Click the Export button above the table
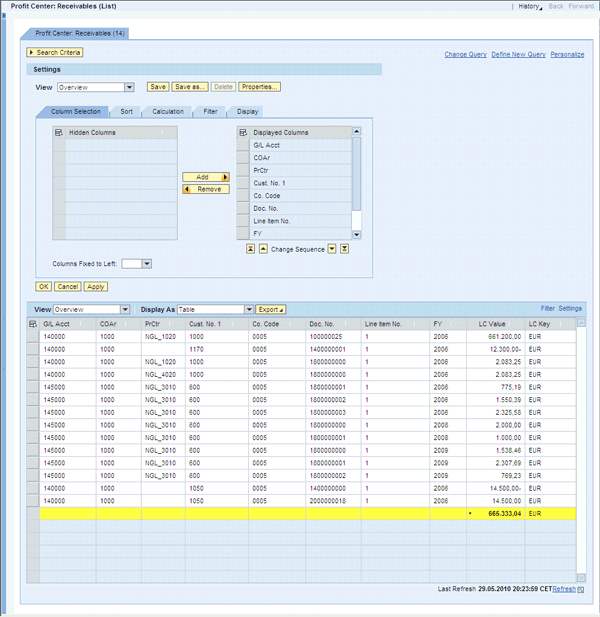The width and height of the screenshot is (600, 617). (x=271, y=310)
